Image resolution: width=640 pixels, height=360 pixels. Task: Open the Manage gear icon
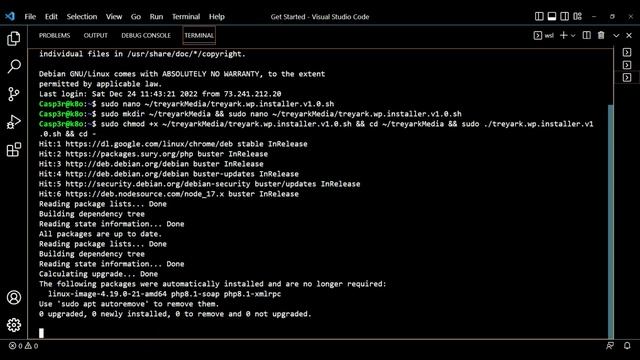pos(14,325)
